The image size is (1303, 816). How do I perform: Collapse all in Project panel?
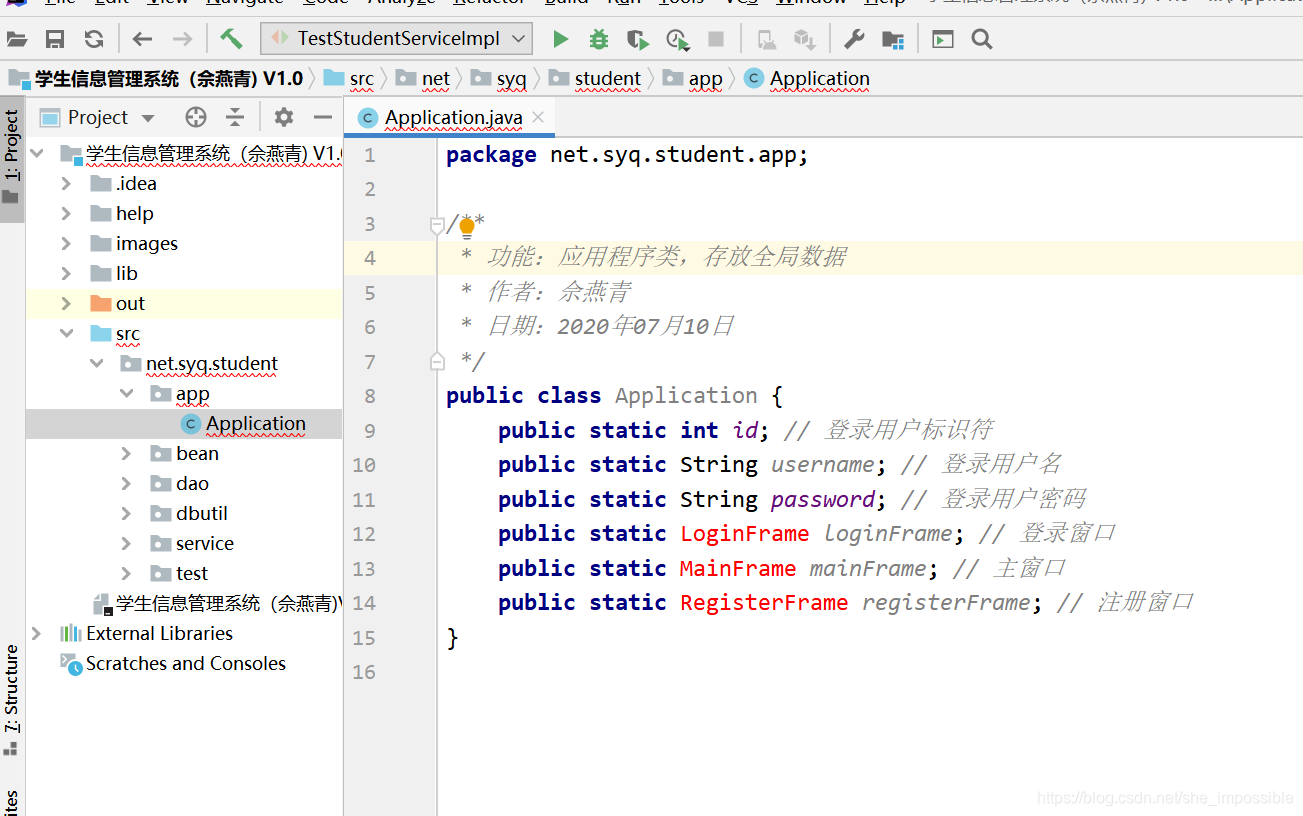[x=235, y=117]
